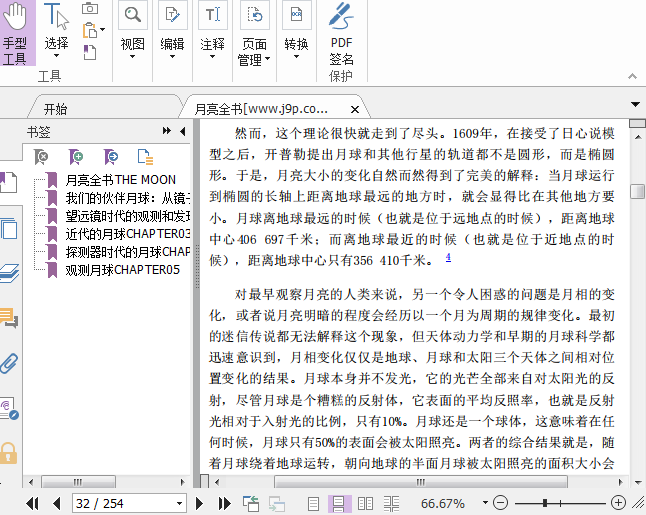Open the digital signatures side panel

(9, 409)
